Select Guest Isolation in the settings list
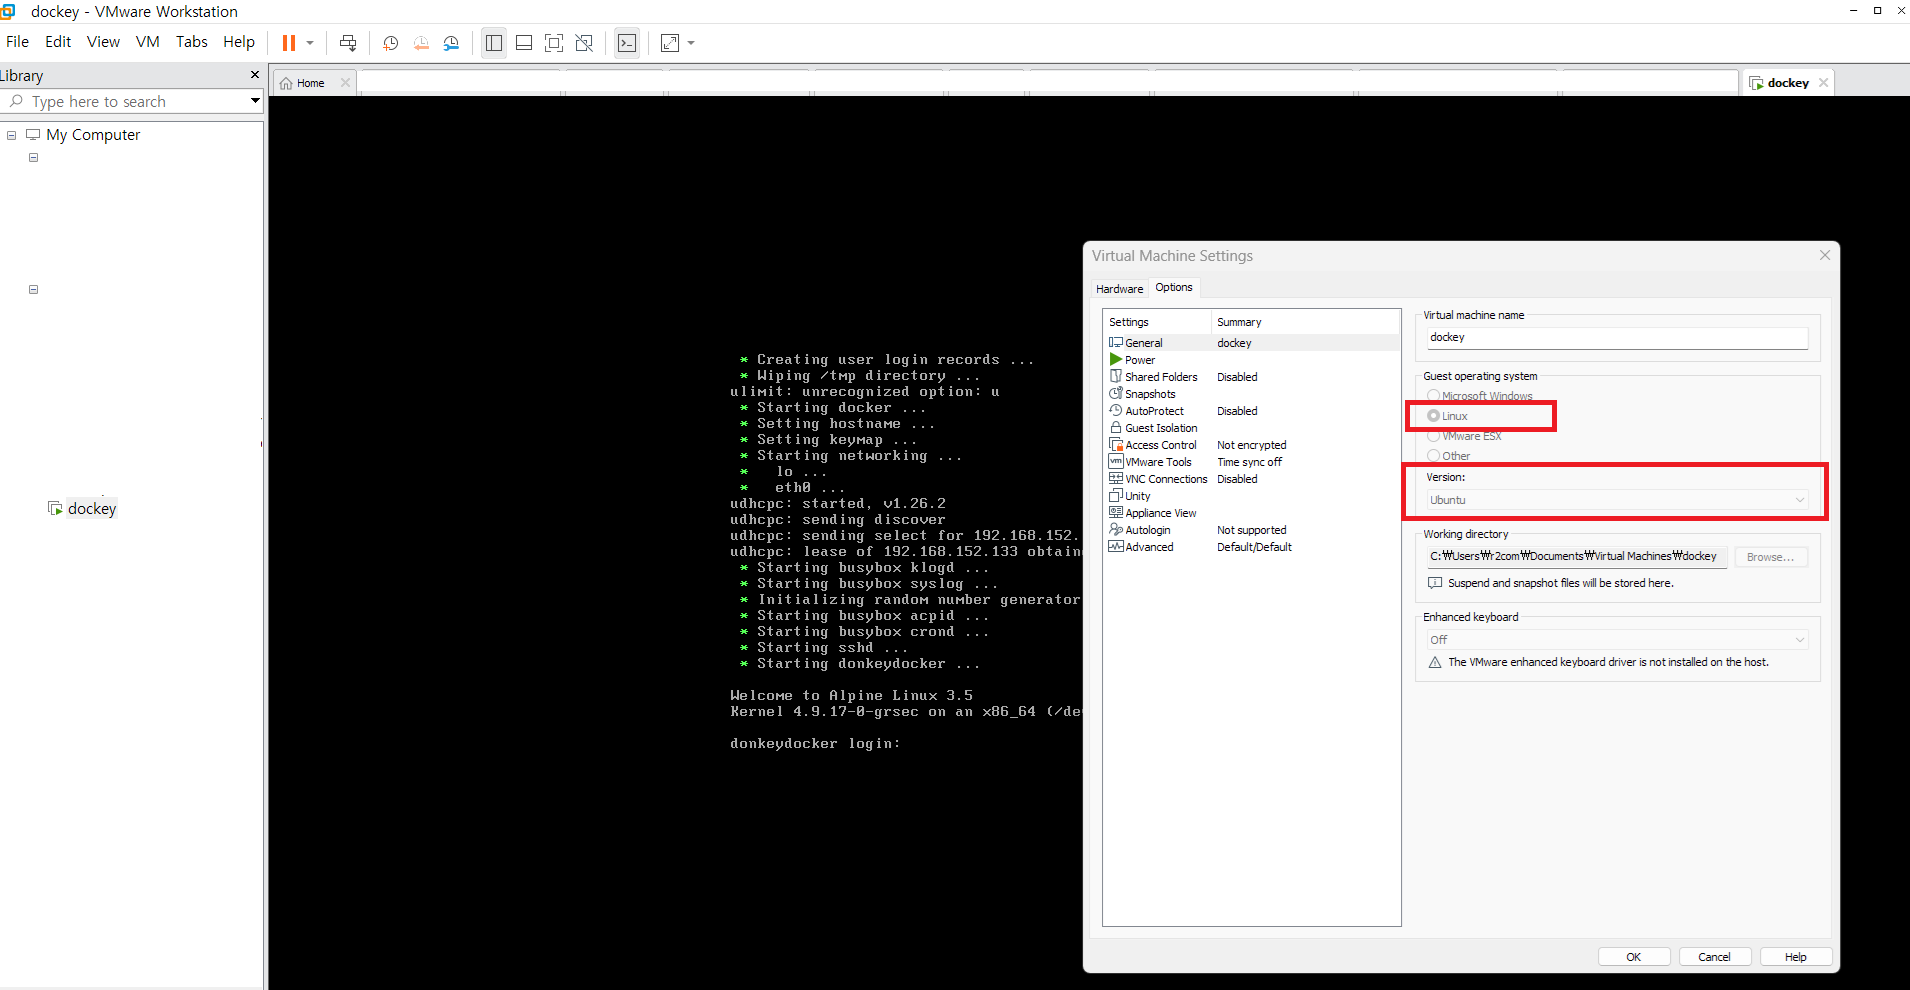The height and width of the screenshot is (990, 1910). [x=1251, y=428]
